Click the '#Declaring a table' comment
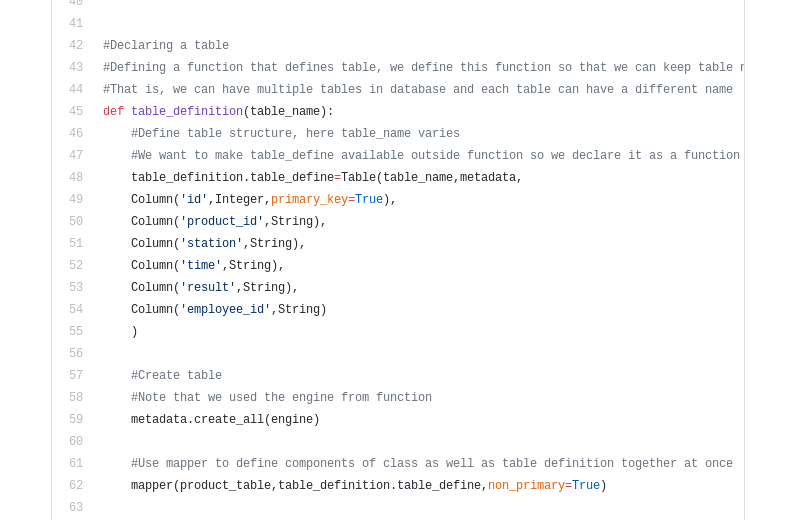 (x=166, y=45)
